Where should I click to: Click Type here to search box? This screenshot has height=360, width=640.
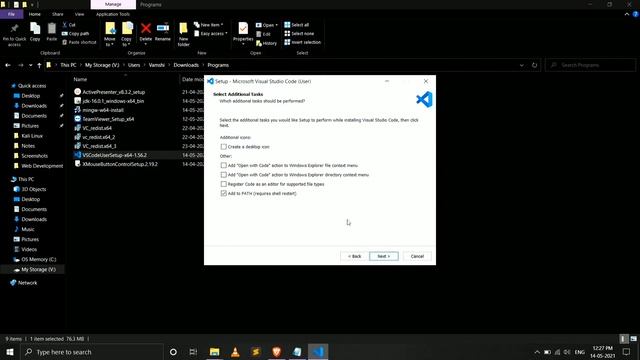tap(92, 351)
